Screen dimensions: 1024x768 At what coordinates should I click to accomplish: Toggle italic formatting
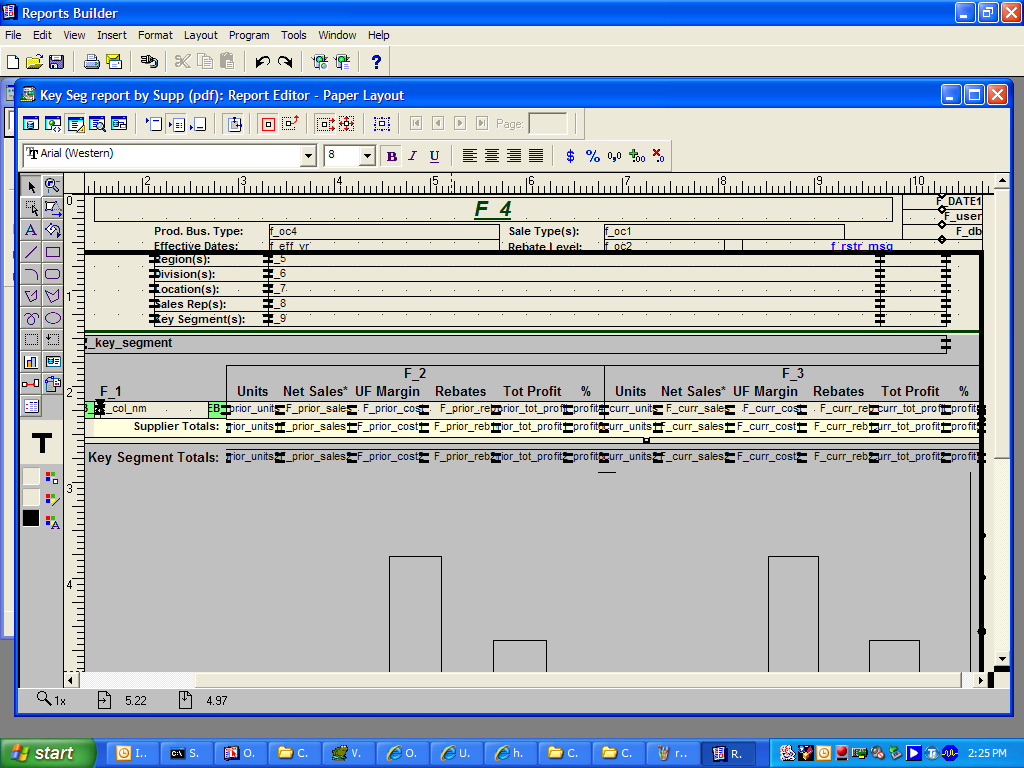point(413,155)
